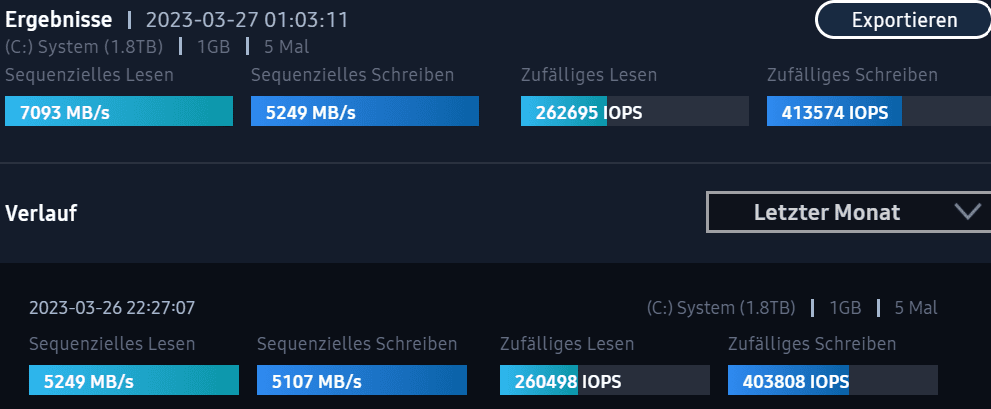Click the 5107 MB/s sequential write bar
The height and width of the screenshot is (409, 991).
[363, 381]
